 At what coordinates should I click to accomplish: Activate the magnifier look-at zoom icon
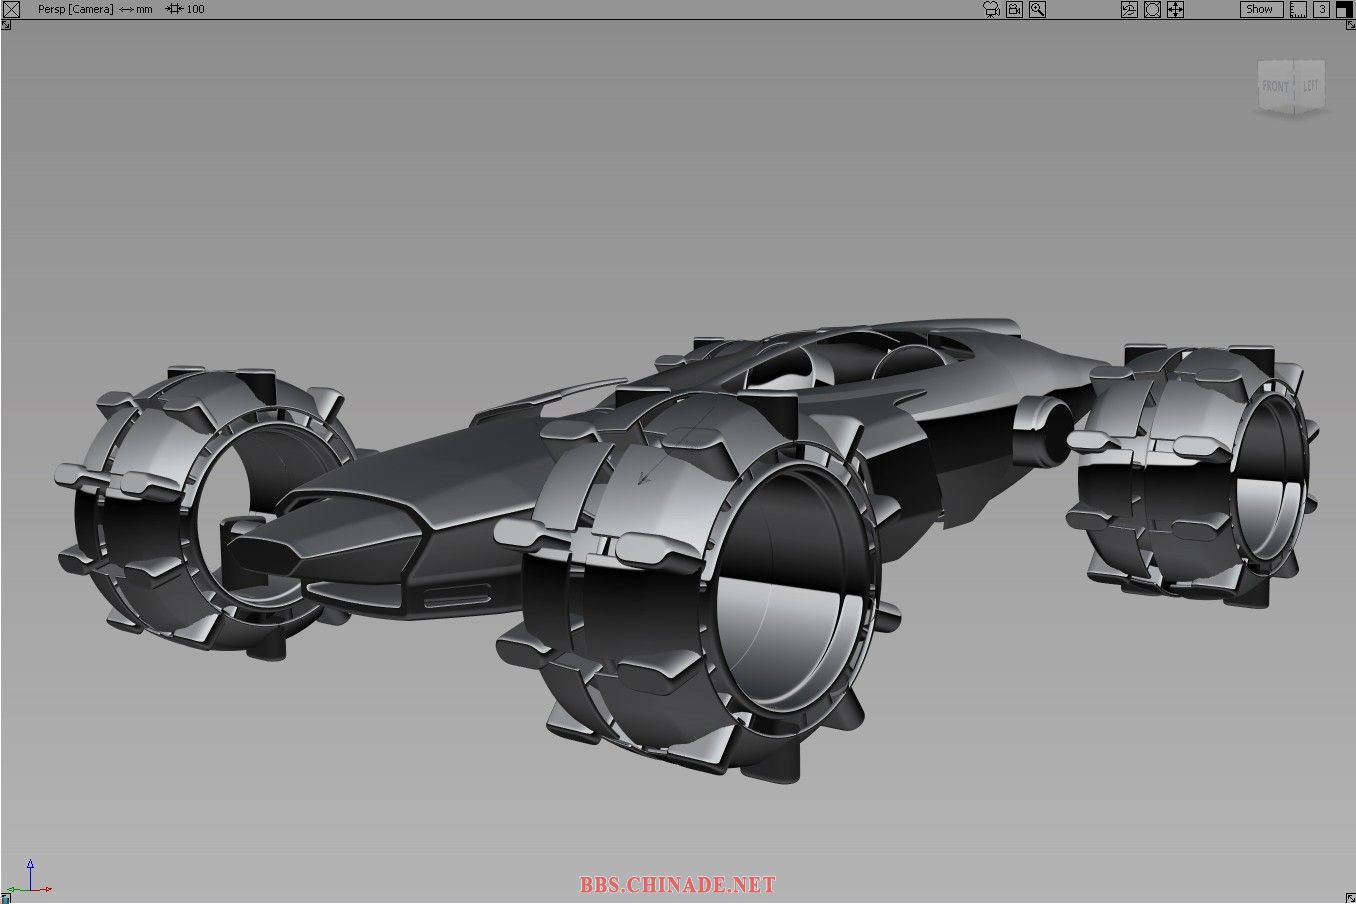(1037, 9)
